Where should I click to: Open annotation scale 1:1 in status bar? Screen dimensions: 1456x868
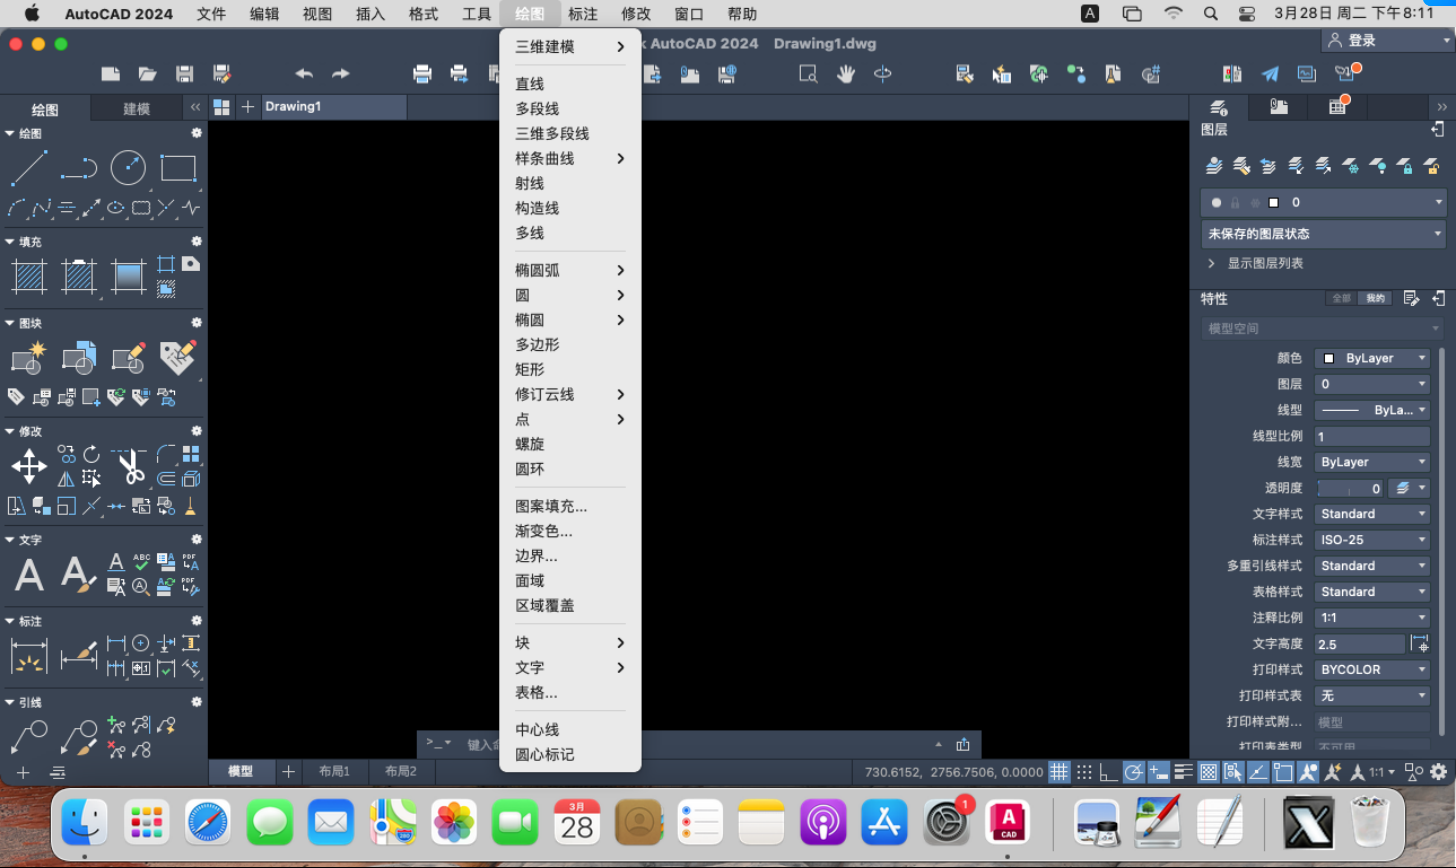coord(1372,772)
